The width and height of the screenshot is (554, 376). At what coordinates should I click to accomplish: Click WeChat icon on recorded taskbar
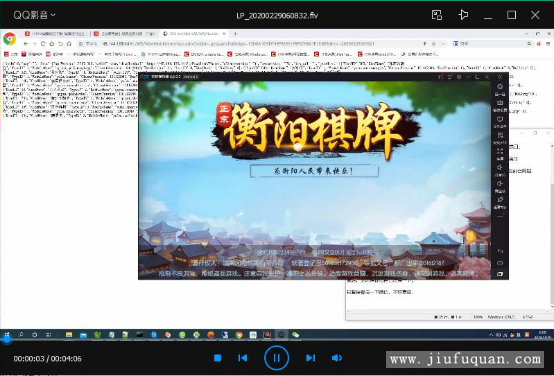295,335
